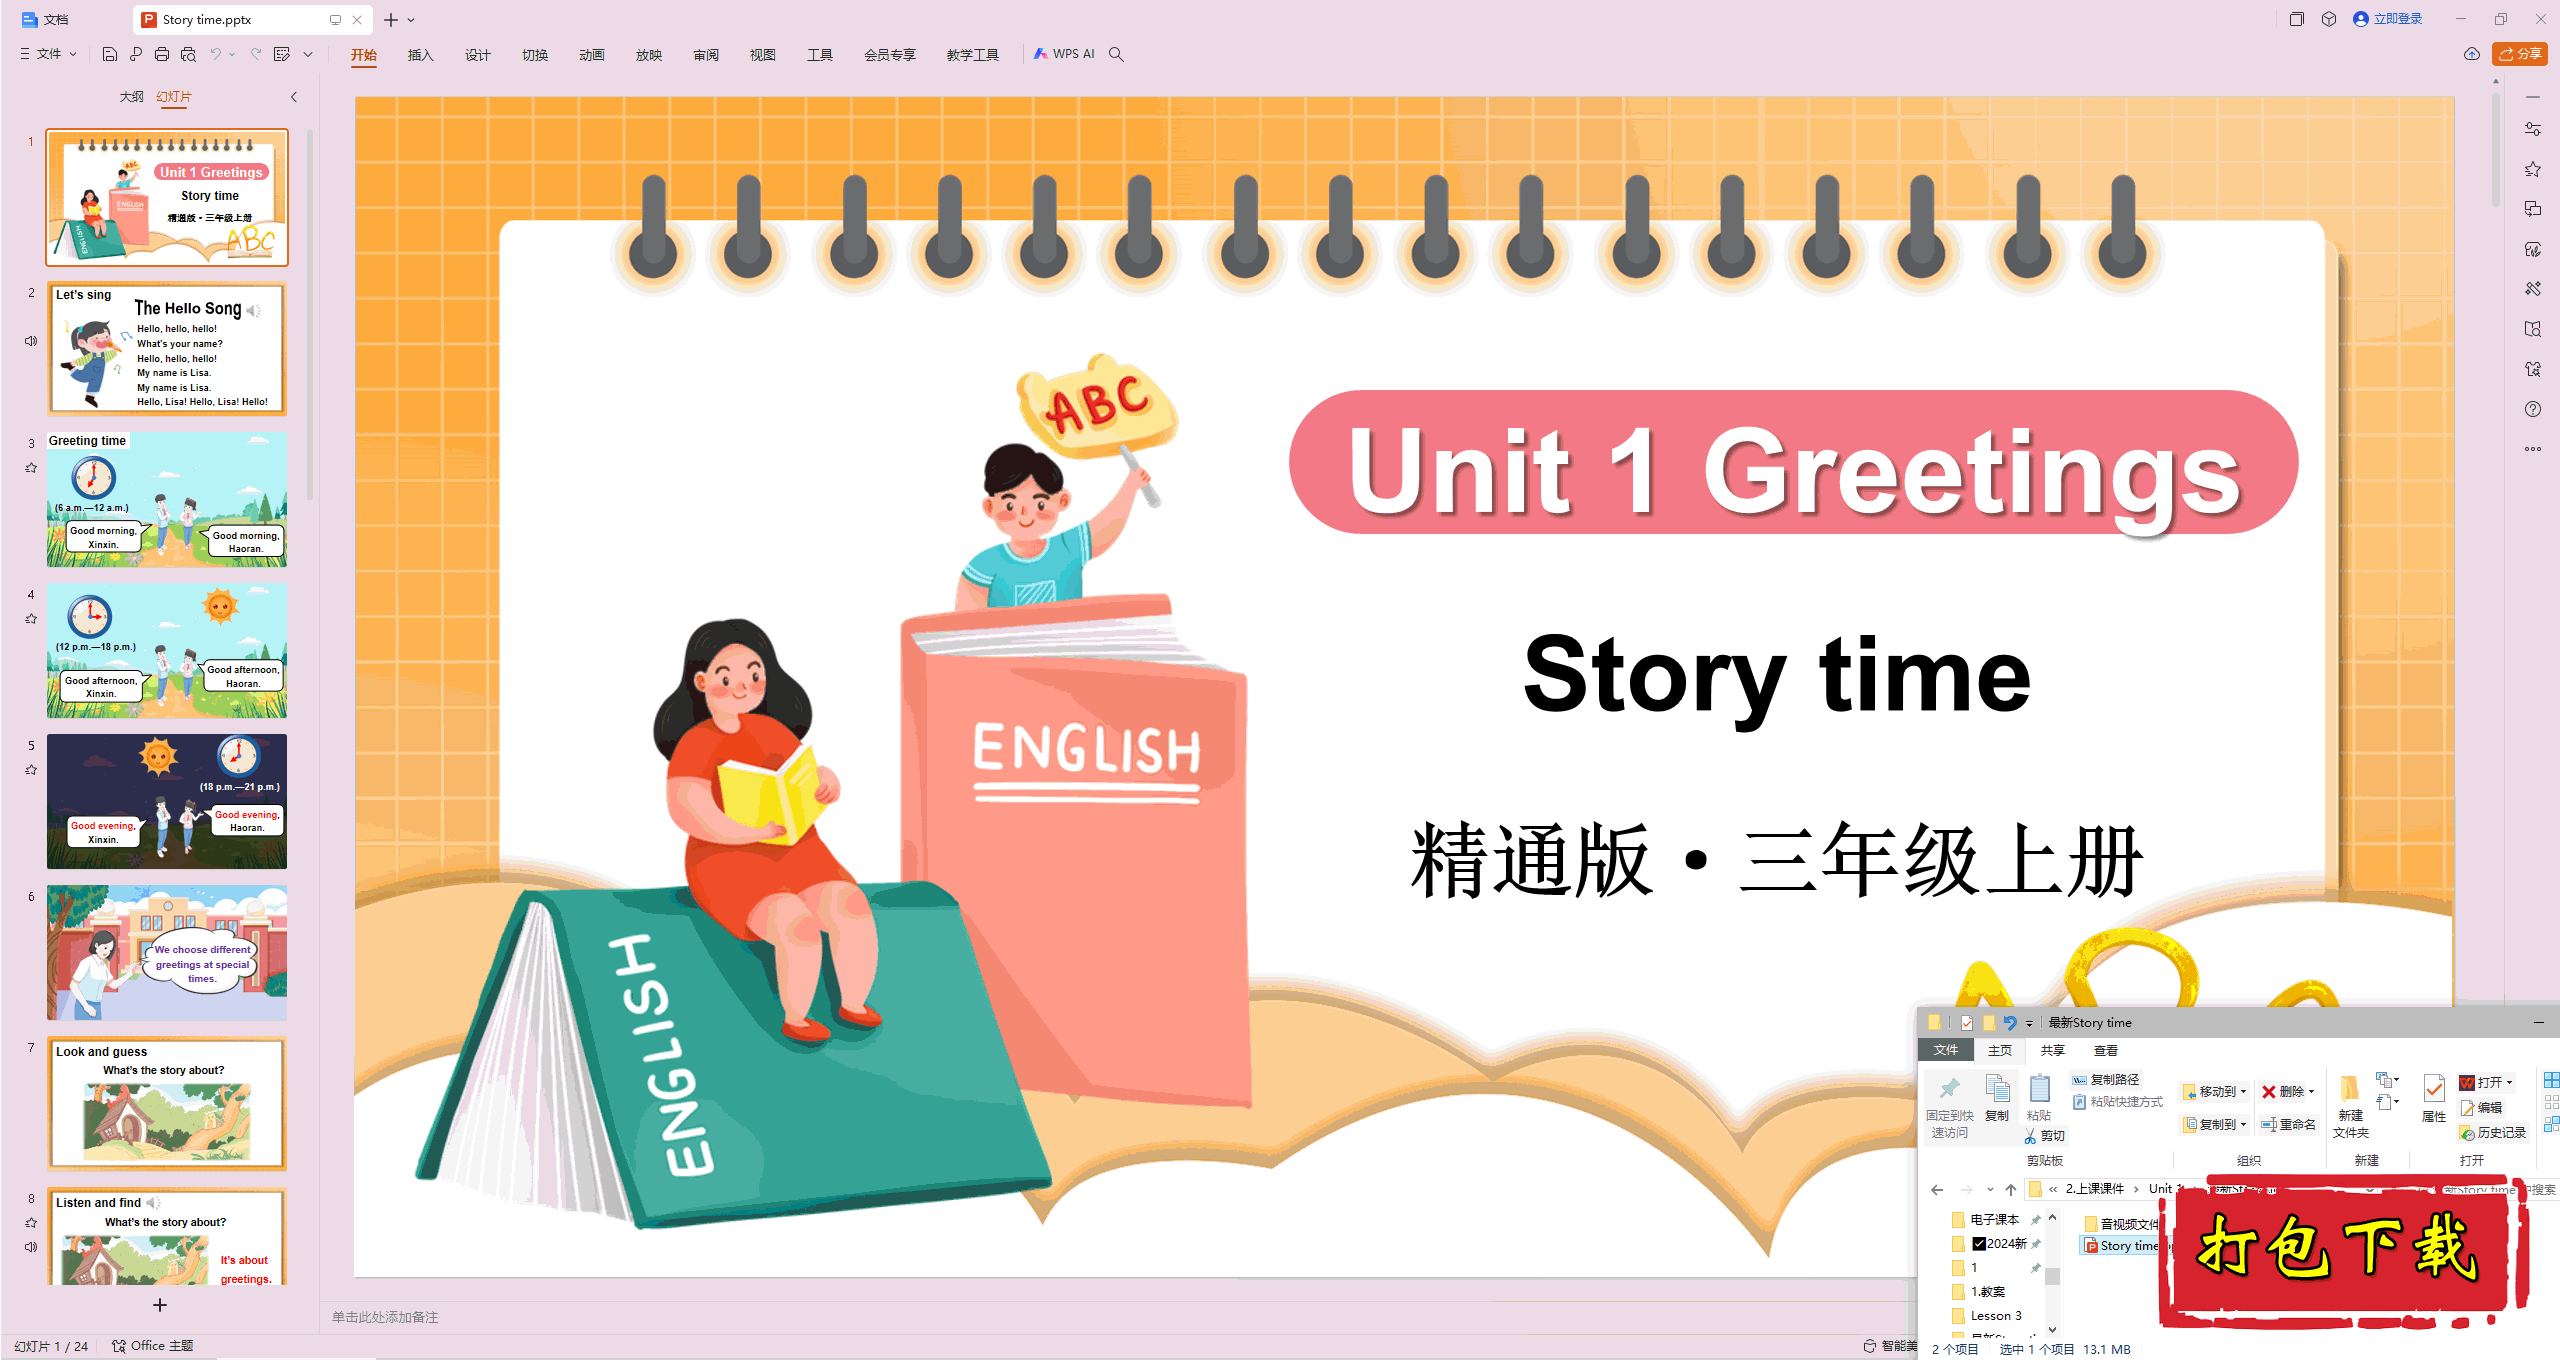Click the three-dots more icon in right sidebar
This screenshot has width=2560, height=1360.
(x=2533, y=449)
